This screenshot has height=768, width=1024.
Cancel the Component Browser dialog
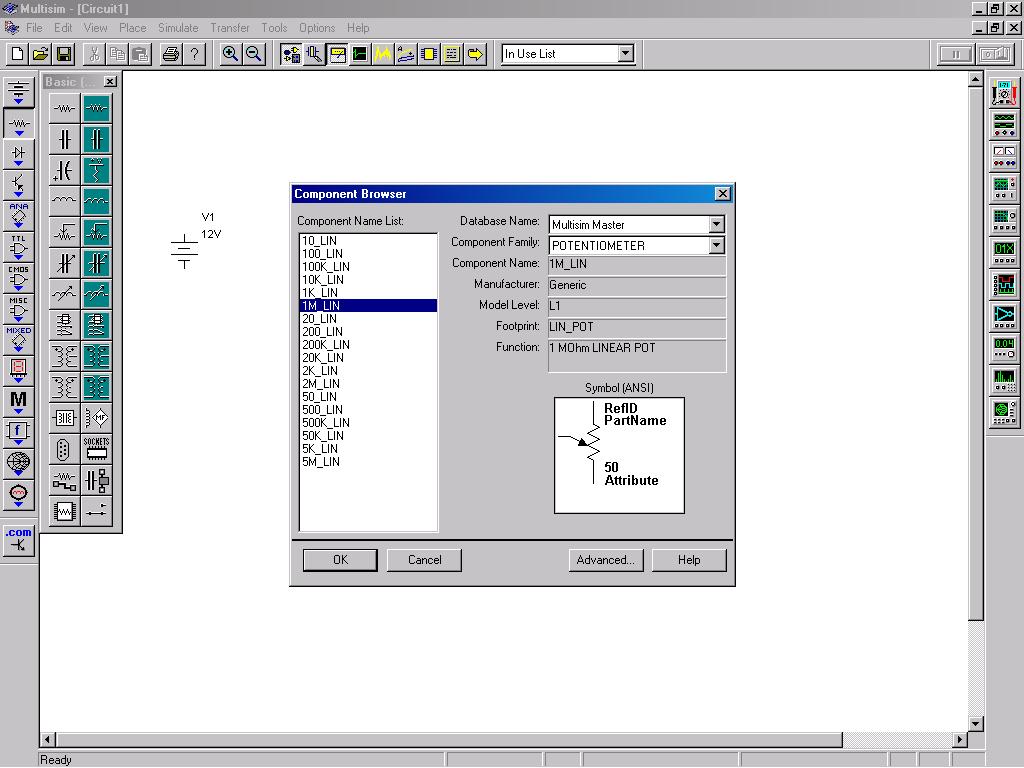coord(424,560)
